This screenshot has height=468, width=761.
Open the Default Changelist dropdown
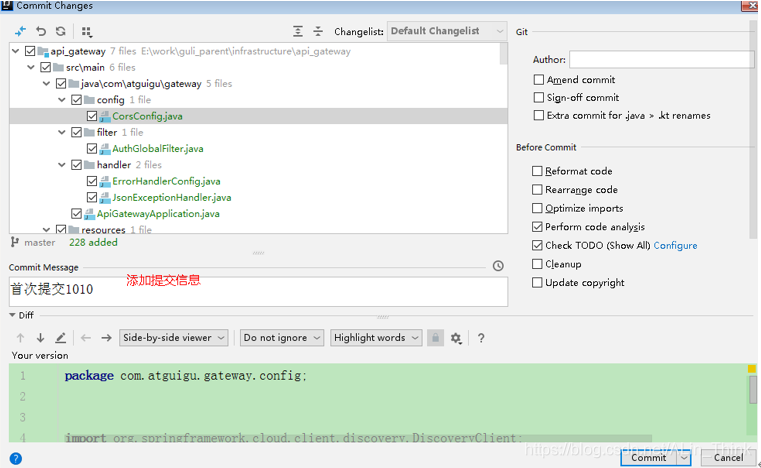tap(447, 31)
